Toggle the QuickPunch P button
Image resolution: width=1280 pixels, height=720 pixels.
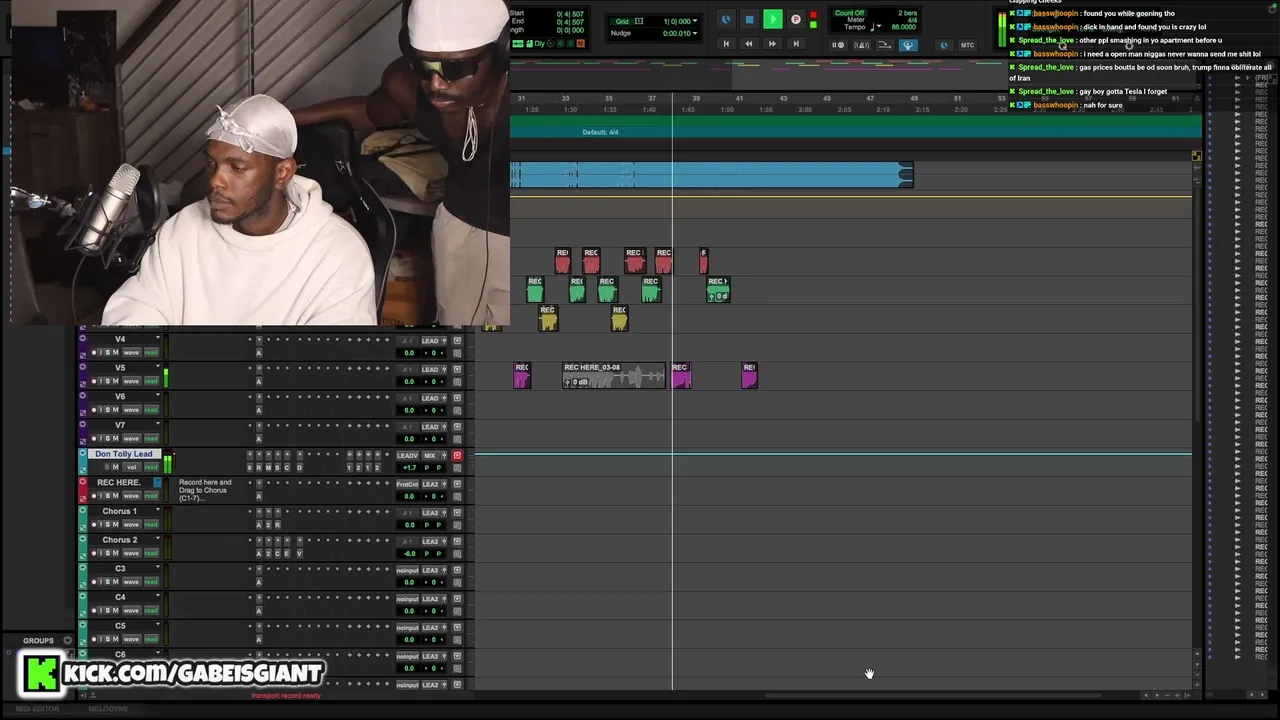coord(796,19)
